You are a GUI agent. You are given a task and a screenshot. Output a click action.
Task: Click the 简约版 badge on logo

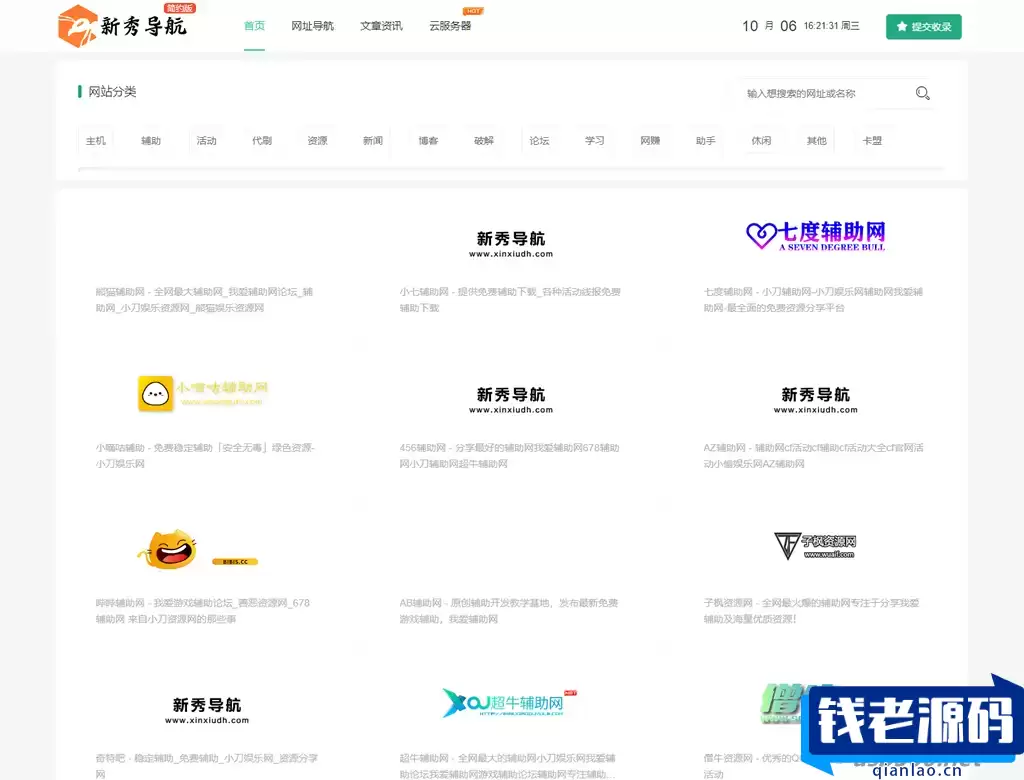180,8
